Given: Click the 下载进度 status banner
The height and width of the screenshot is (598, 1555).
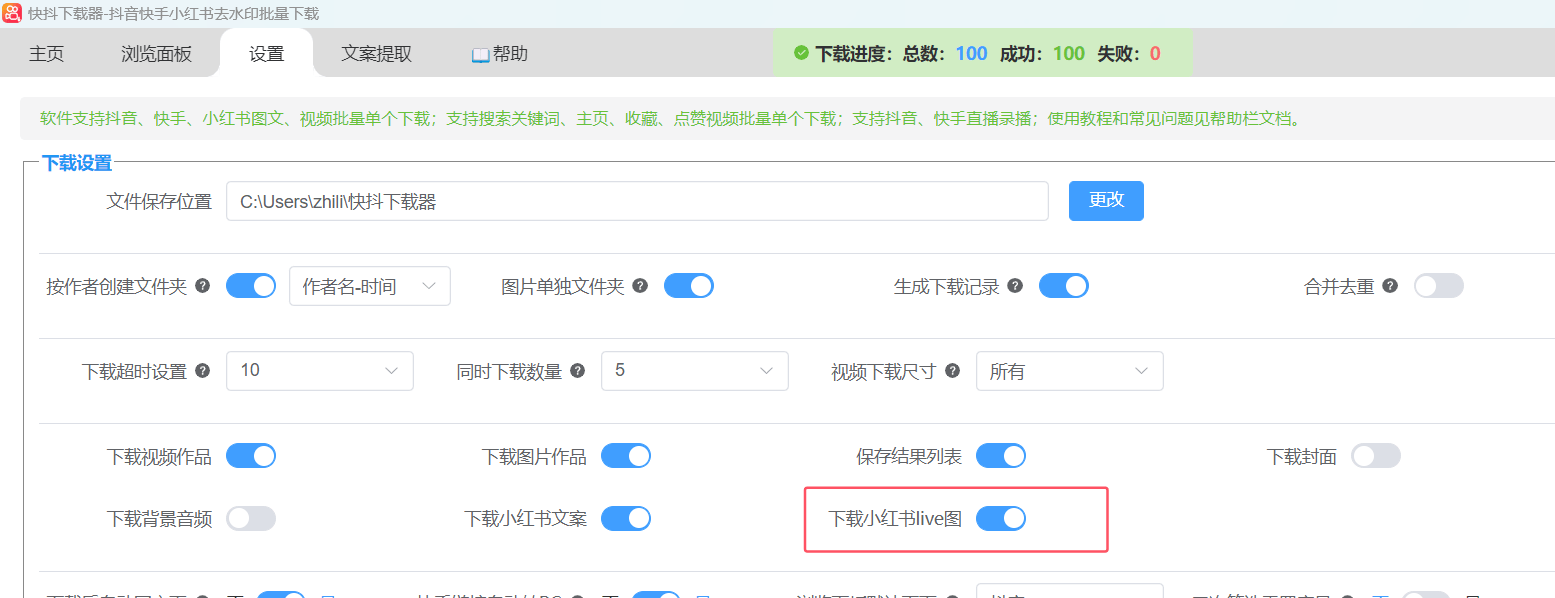Looking at the screenshot, I should (x=983, y=53).
